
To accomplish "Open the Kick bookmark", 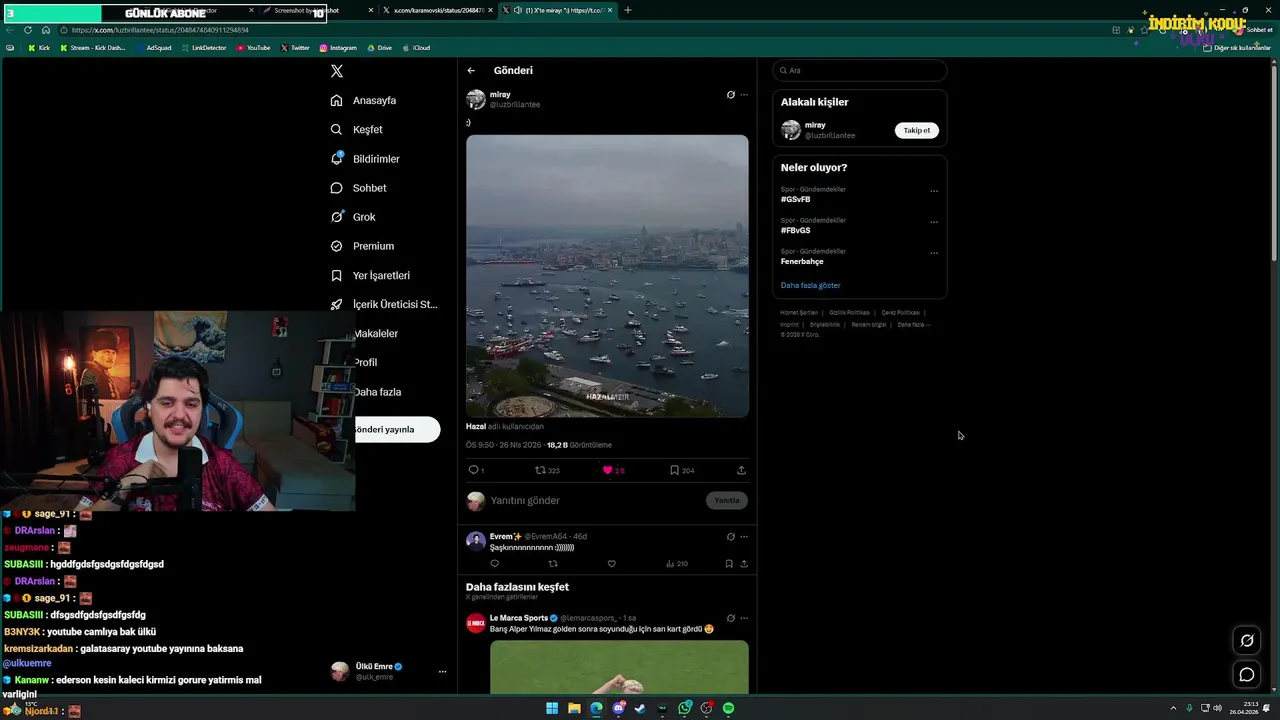I will pyautogui.click(x=39, y=48).
